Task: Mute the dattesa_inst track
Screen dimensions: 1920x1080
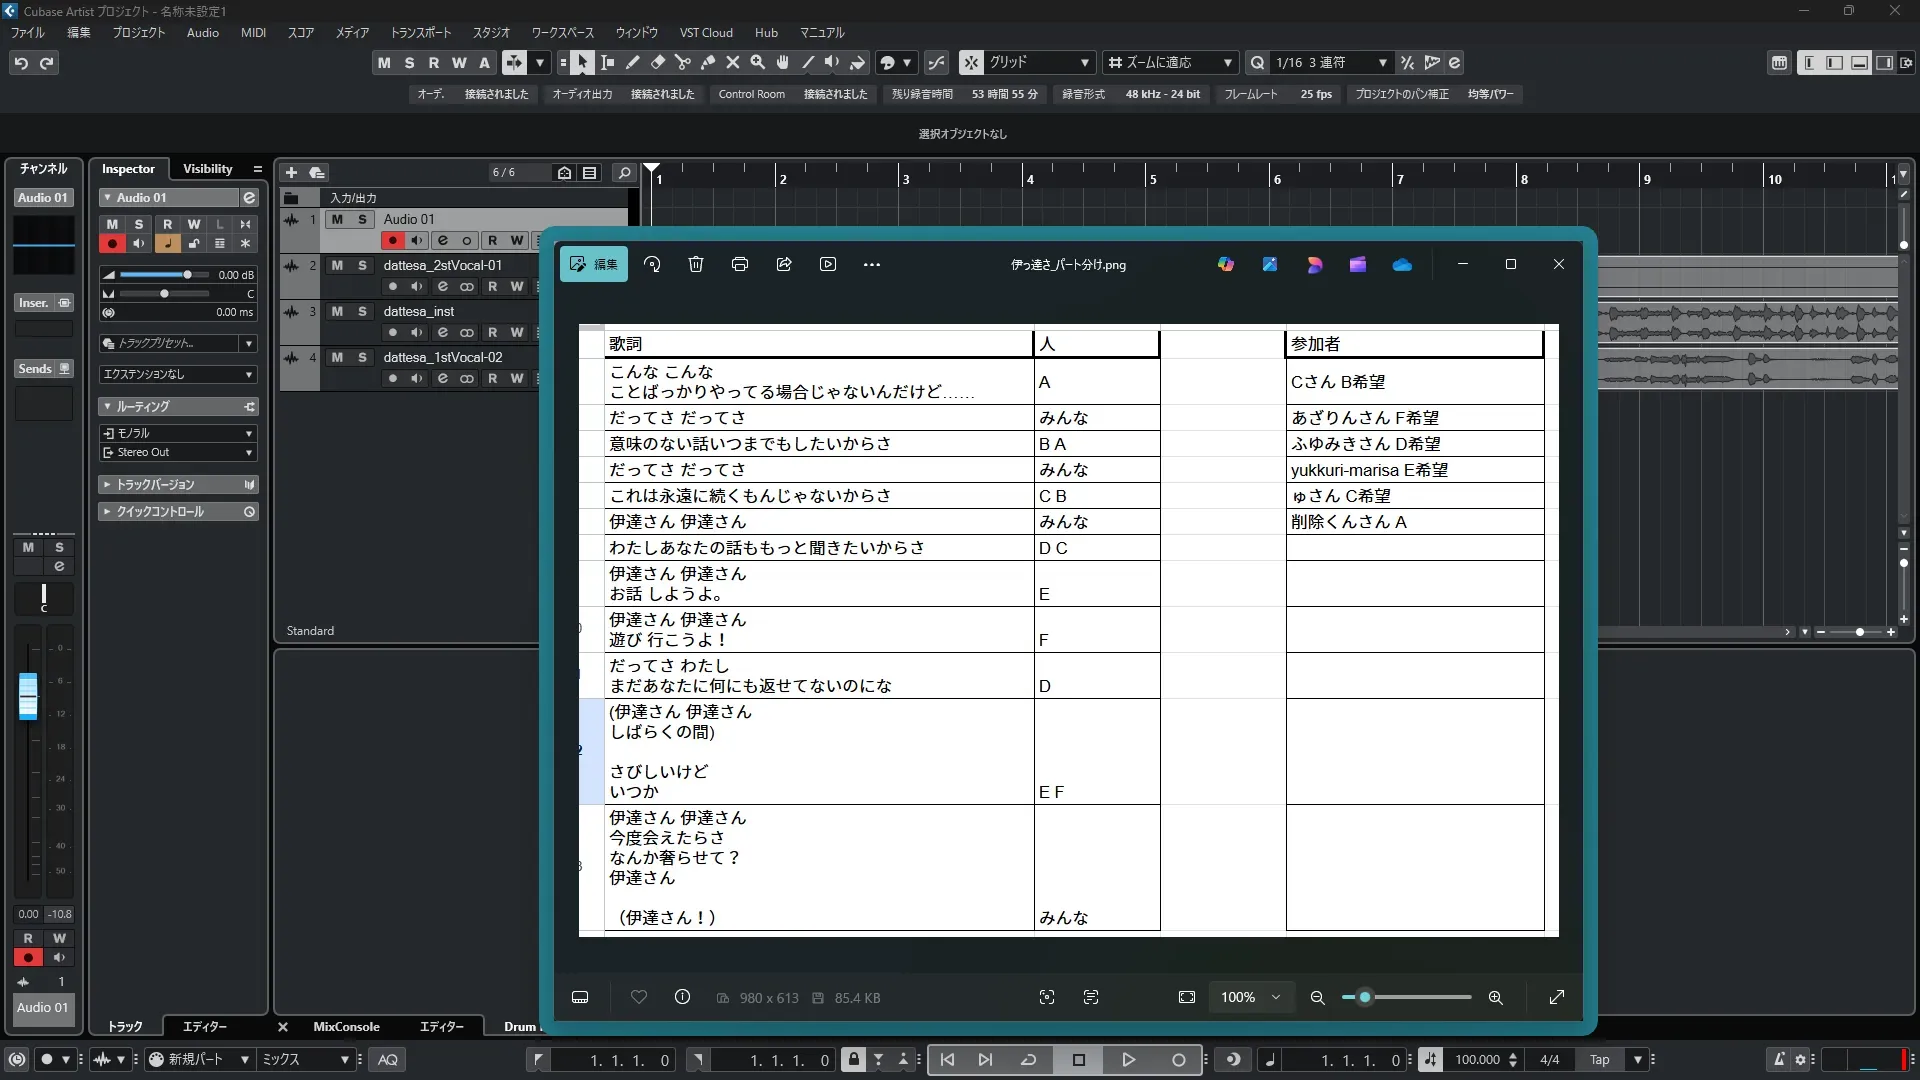Action: click(x=337, y=312)
